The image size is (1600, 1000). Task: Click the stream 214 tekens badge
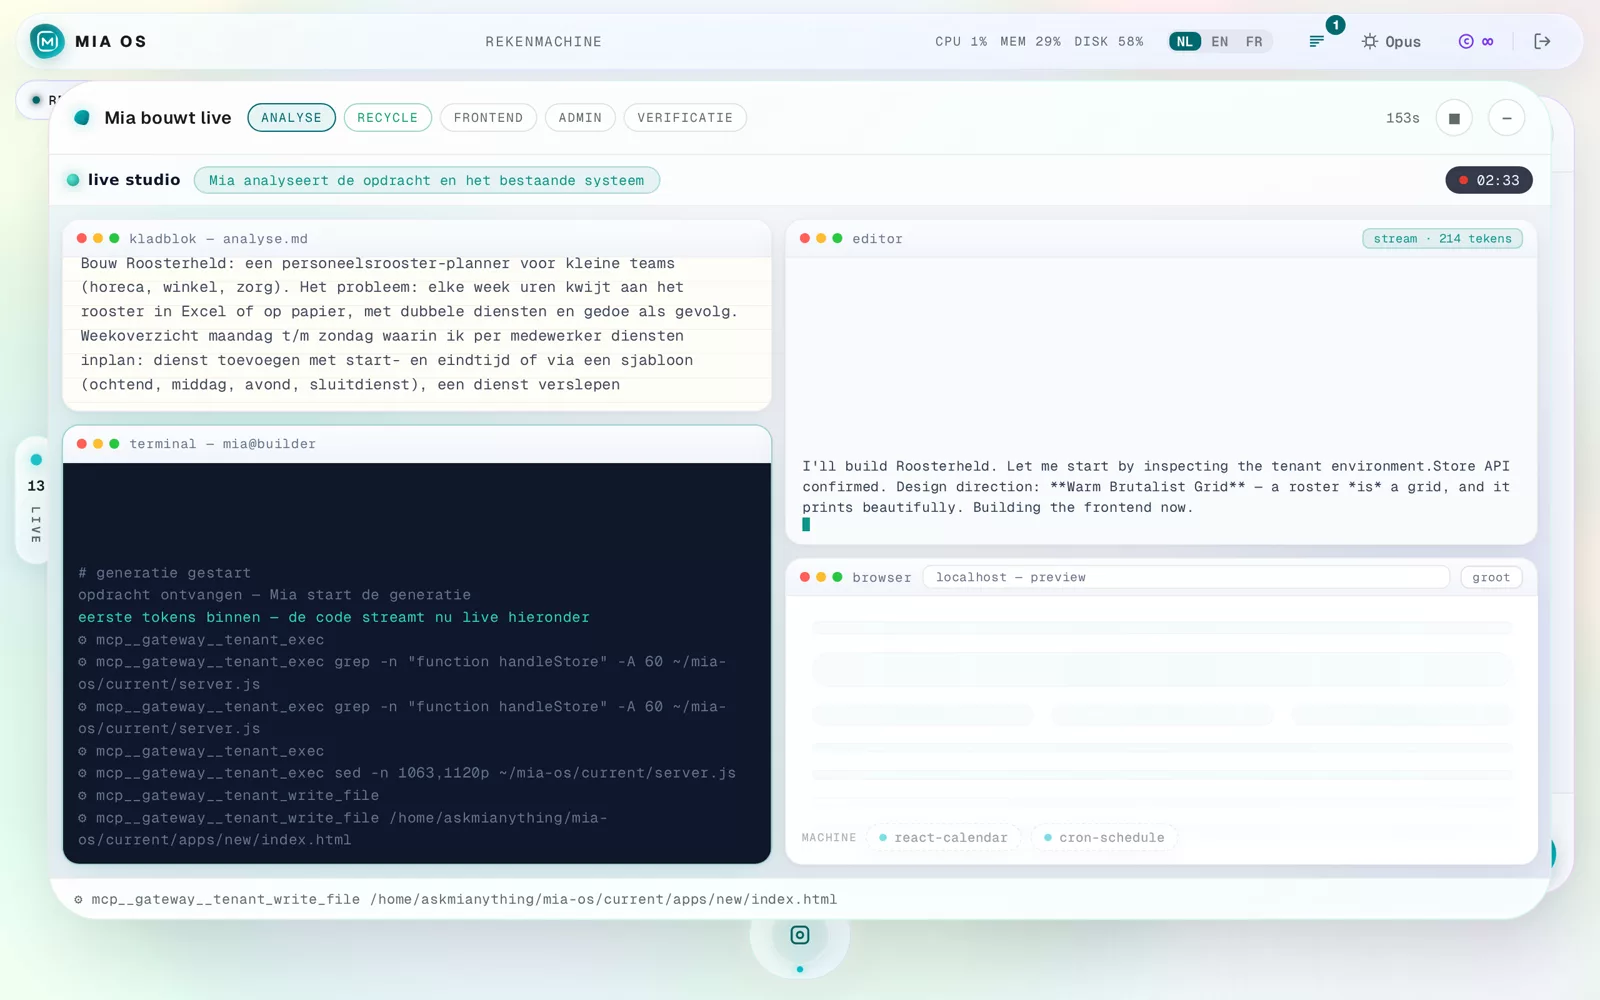point(1442,238)
